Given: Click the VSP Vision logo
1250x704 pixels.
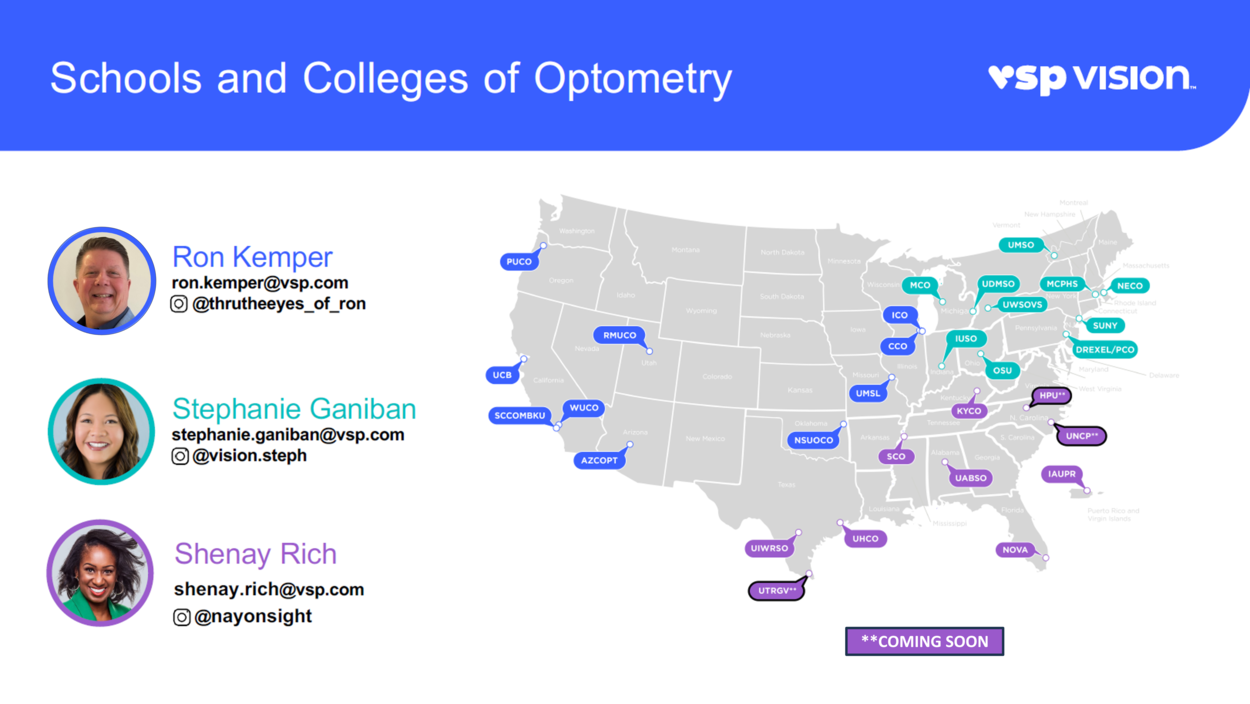Looking at the screenshot, I should [1091, 78].
